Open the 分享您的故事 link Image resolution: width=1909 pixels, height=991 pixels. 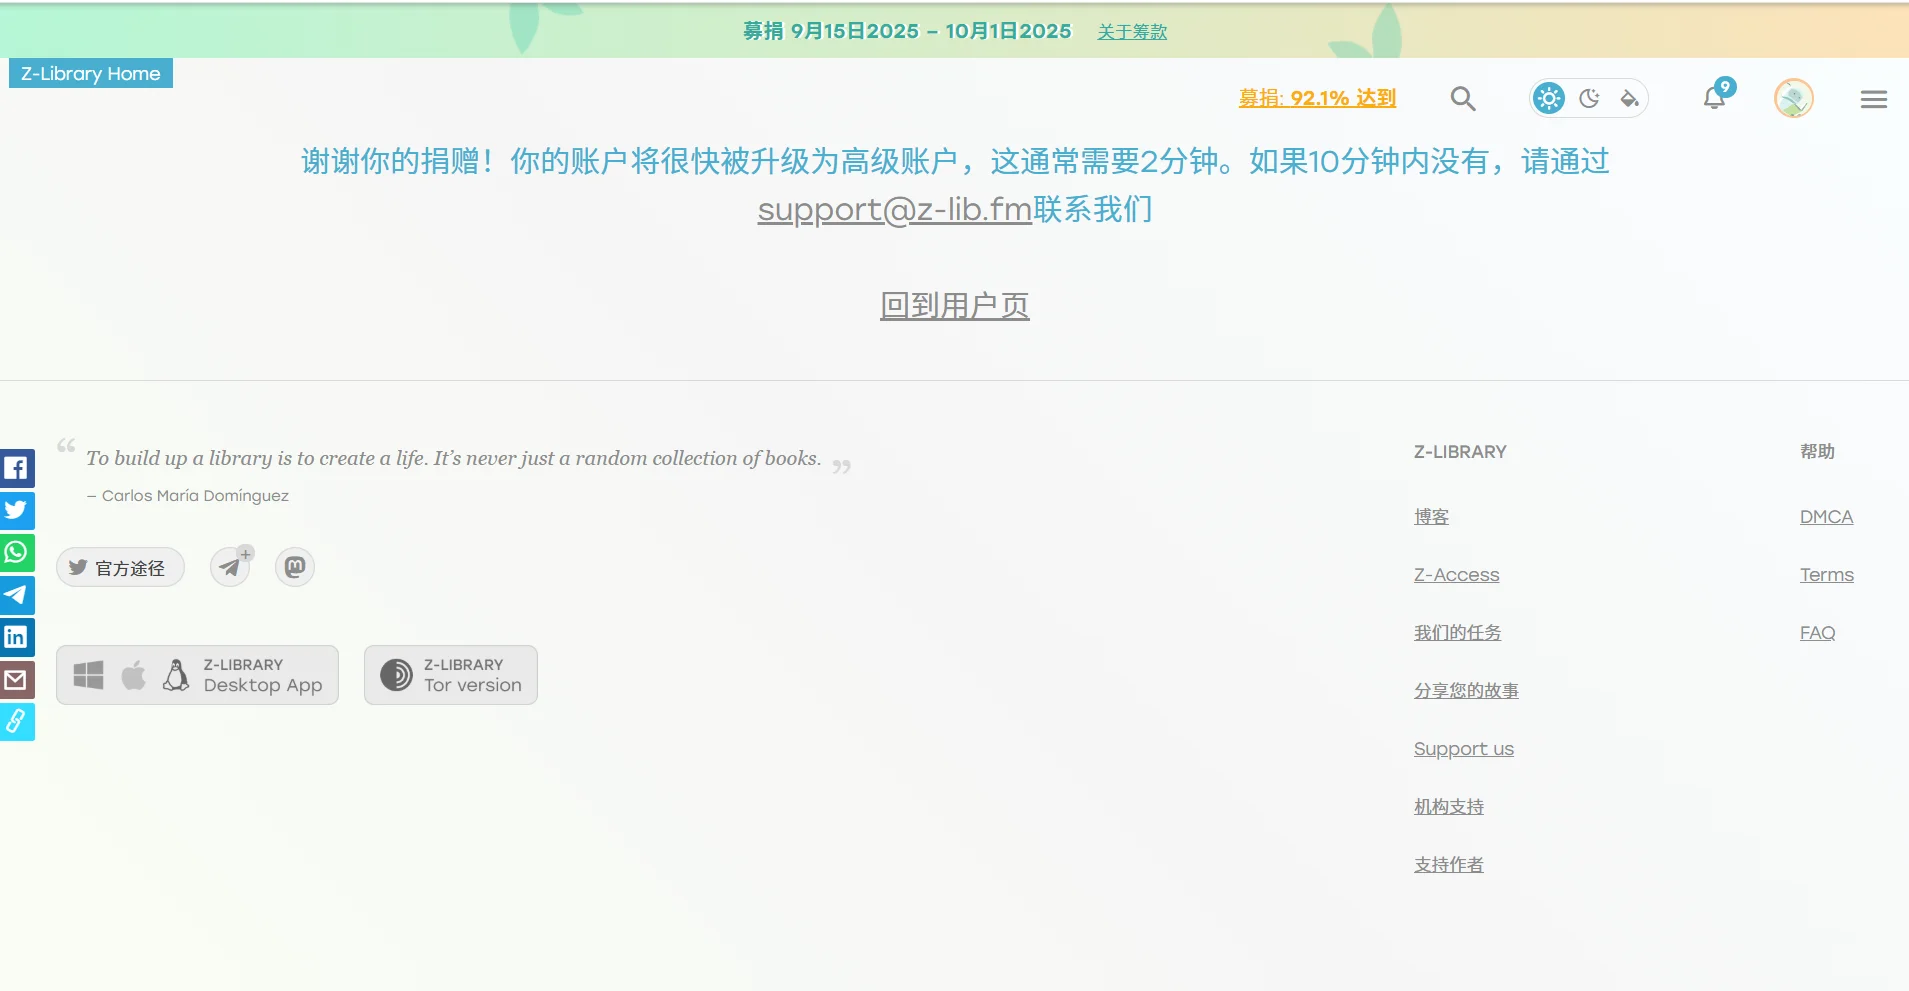(x=1466, y=691)
